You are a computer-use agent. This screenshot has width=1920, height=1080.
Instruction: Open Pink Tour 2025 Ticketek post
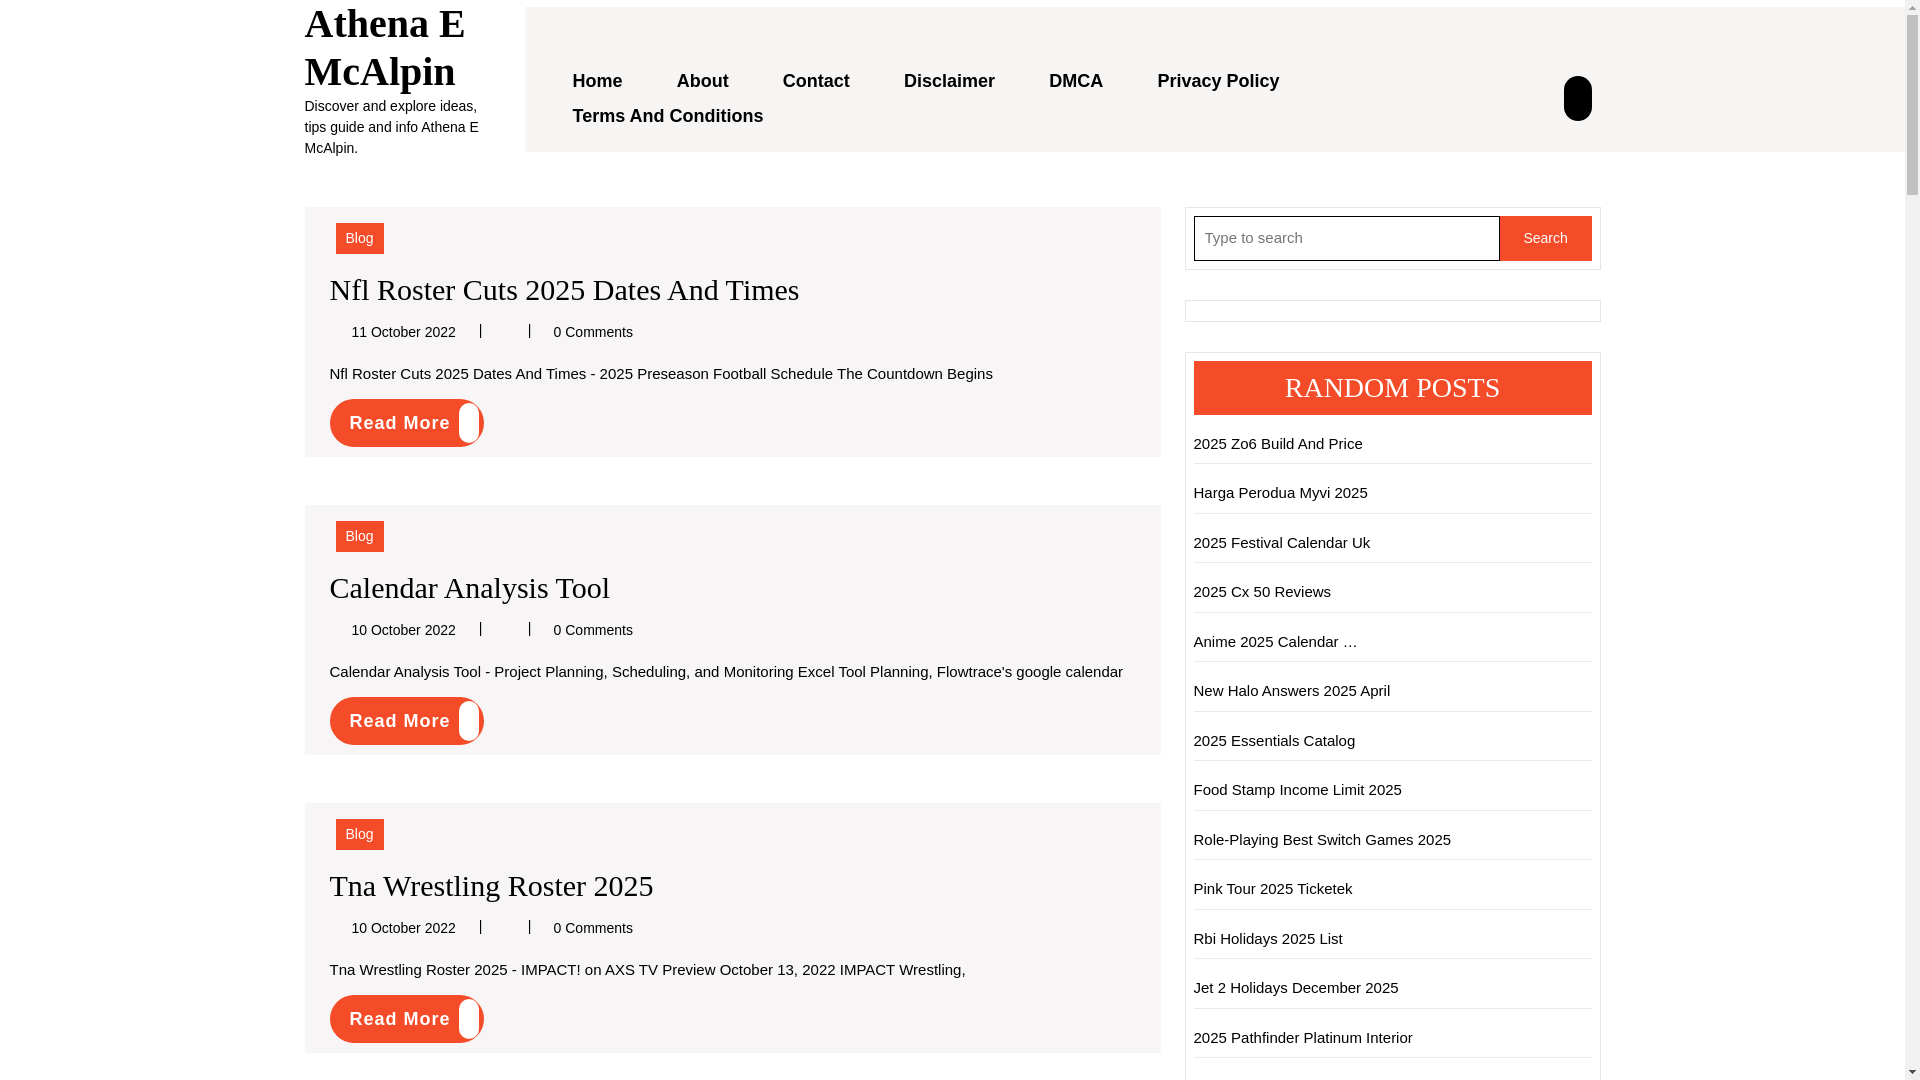(1273, 889)
